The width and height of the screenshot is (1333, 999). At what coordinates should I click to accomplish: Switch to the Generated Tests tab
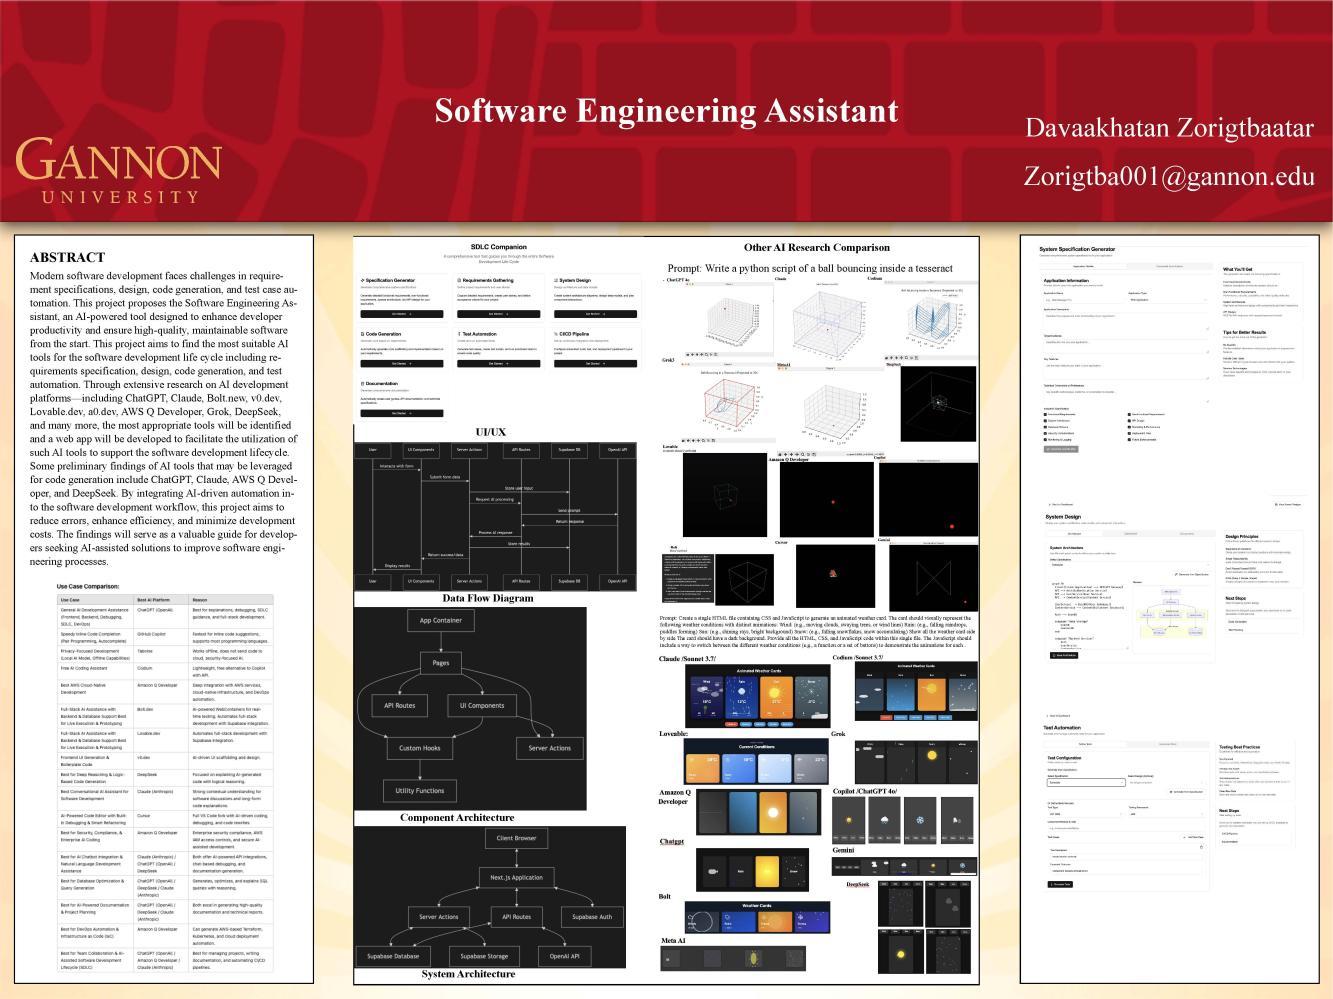click(x=1167, y=744)
